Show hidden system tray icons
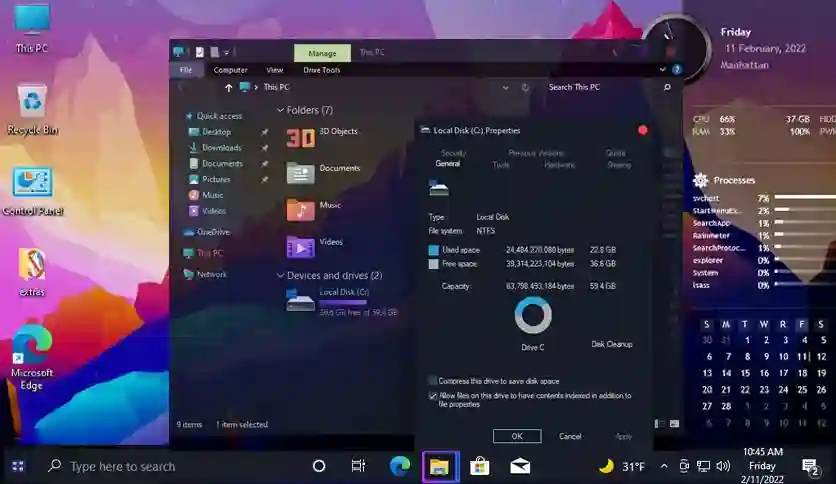836x484 pixels. [x=664, y=466]
